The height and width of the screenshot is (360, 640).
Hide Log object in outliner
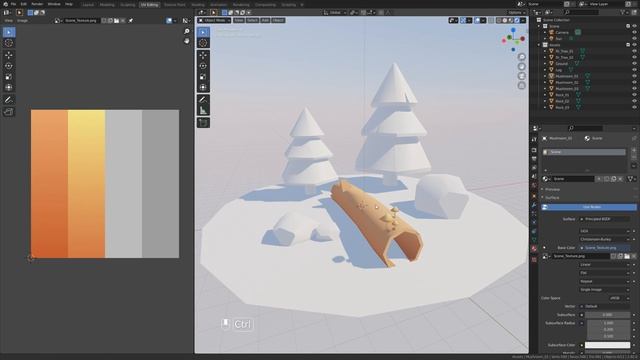coord(634,70)
